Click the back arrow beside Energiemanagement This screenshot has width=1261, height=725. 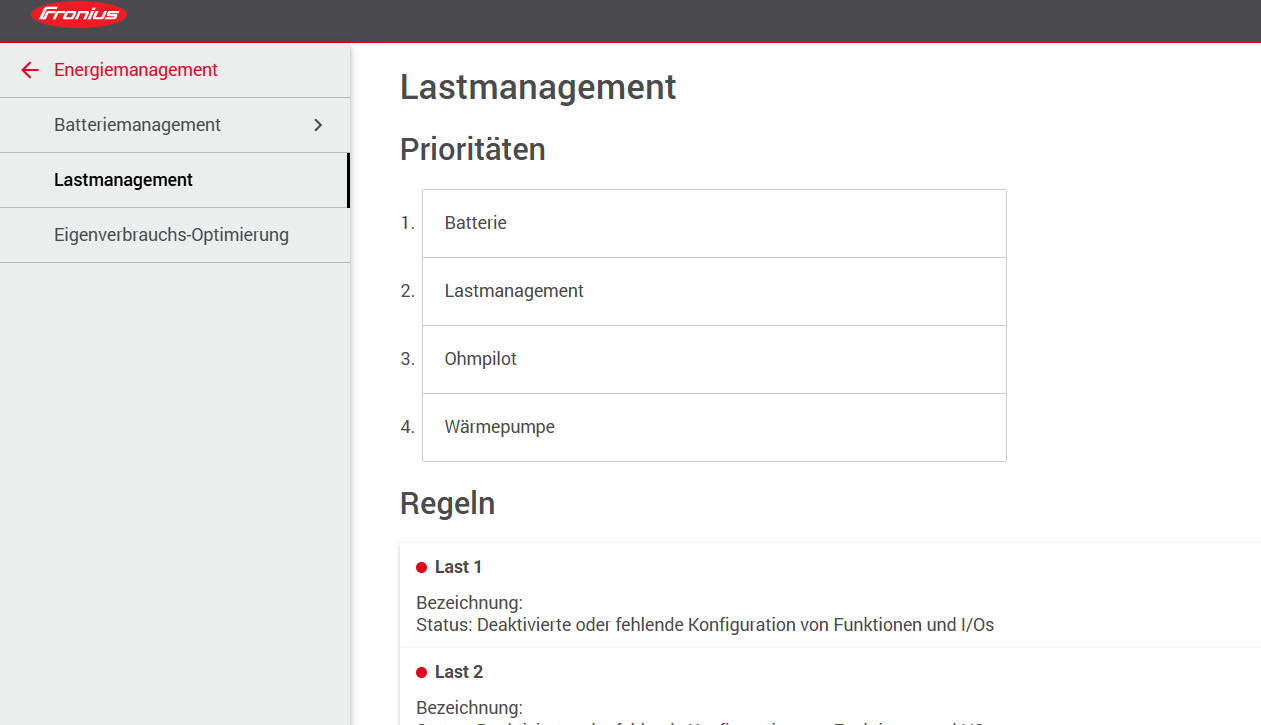coord(30,70)
